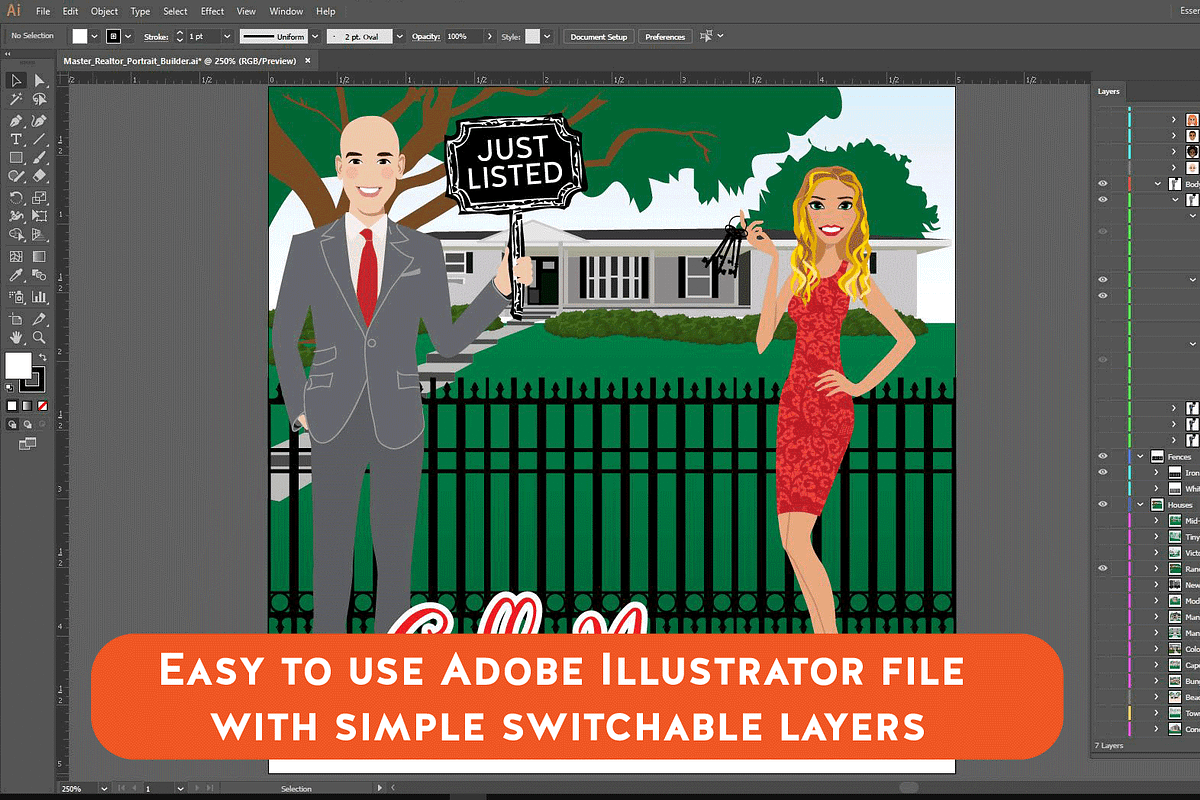1200x800 pixels.
Task: Select the Paintbrush tool
Action: coord(40,158)
